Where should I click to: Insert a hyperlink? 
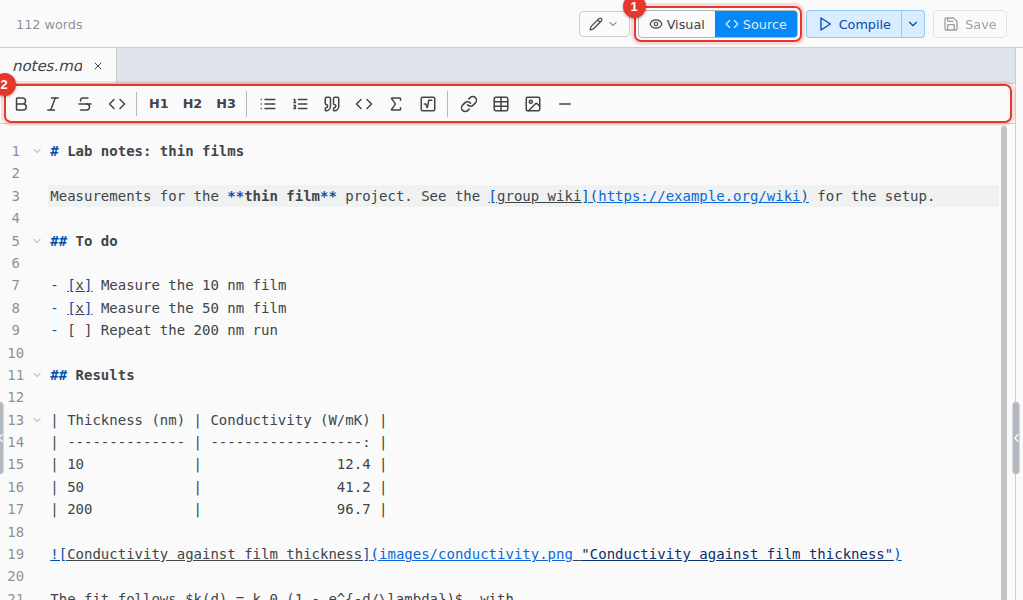click(468, 104)
